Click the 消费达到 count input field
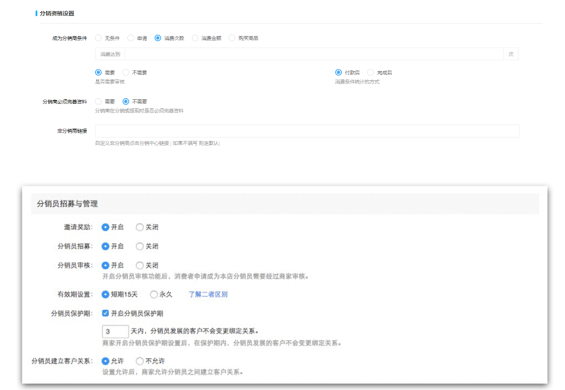565x390 pixels. [314, 54]
